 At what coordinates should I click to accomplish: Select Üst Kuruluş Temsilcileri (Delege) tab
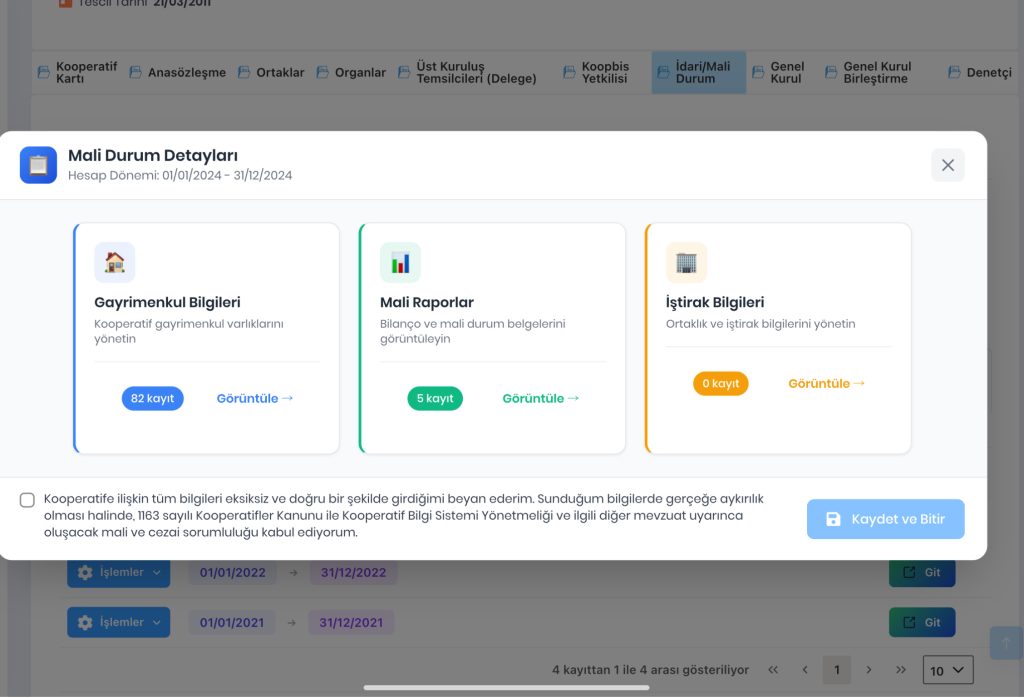click(468, 73)
